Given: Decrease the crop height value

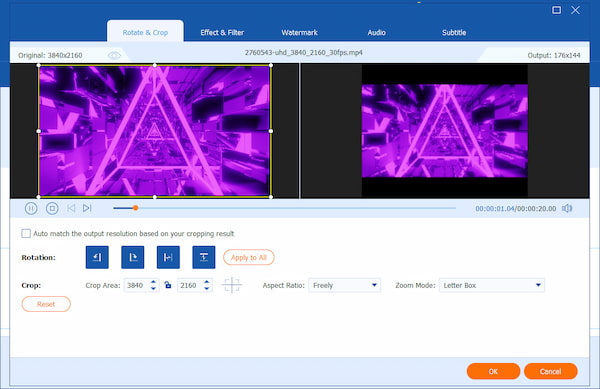Looking at the screenshot, I should 207,288.
